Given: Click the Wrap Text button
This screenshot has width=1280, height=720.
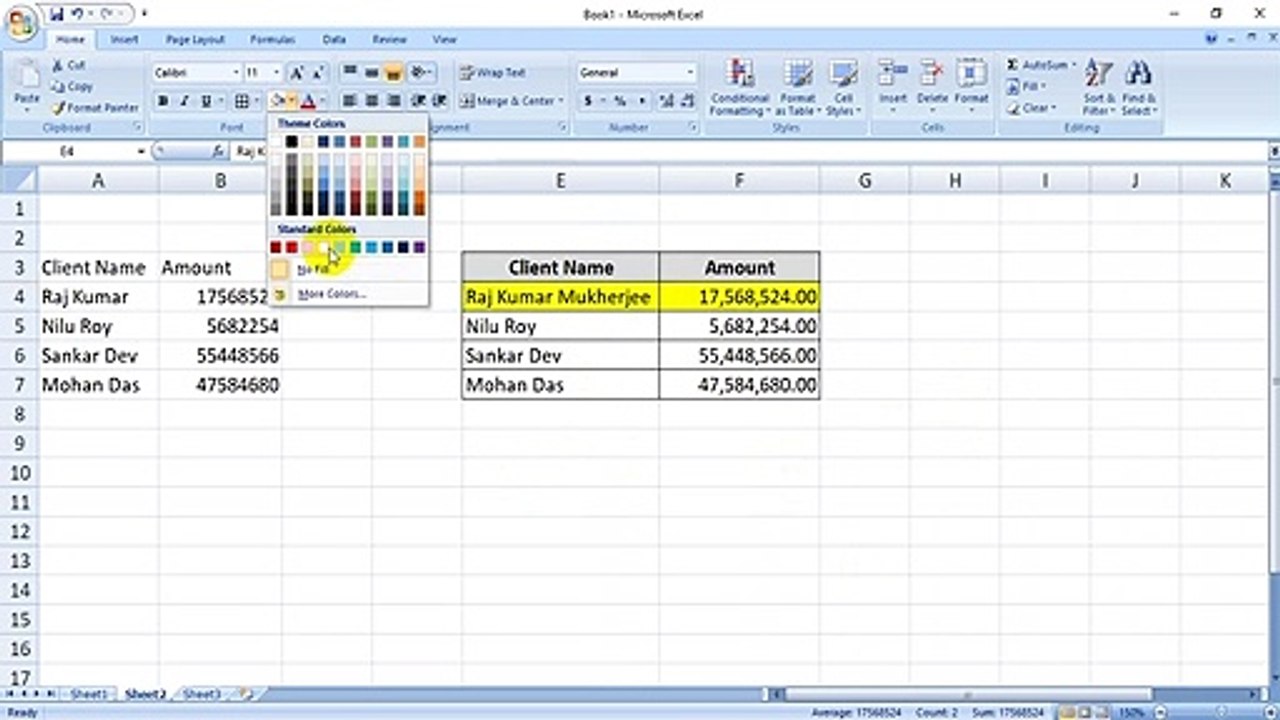Looking at the screenshot, I should (x=493, y=73).
